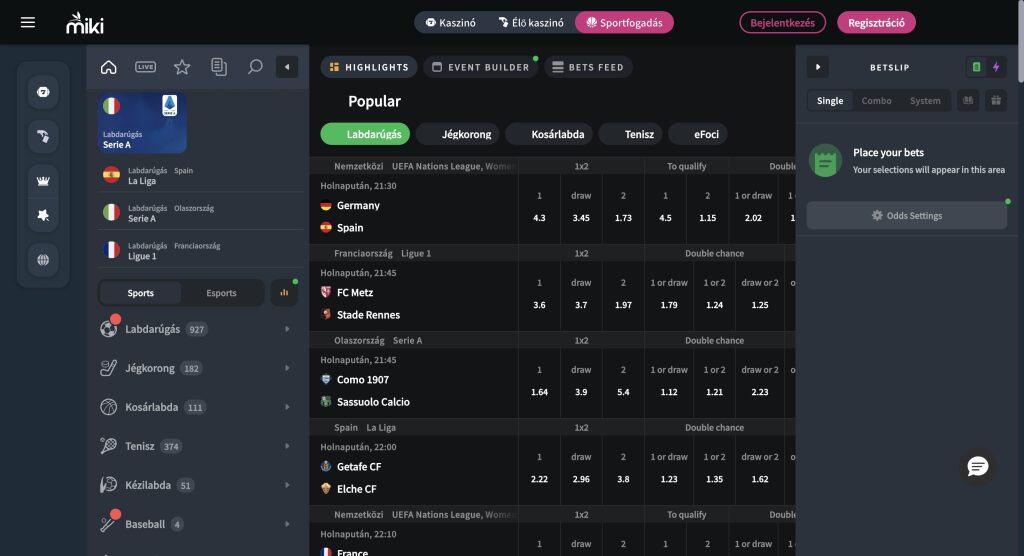Pick Germany win odds 4.3
The image size is (1024, 556).
pyautogui.click(x=539, y=217)
